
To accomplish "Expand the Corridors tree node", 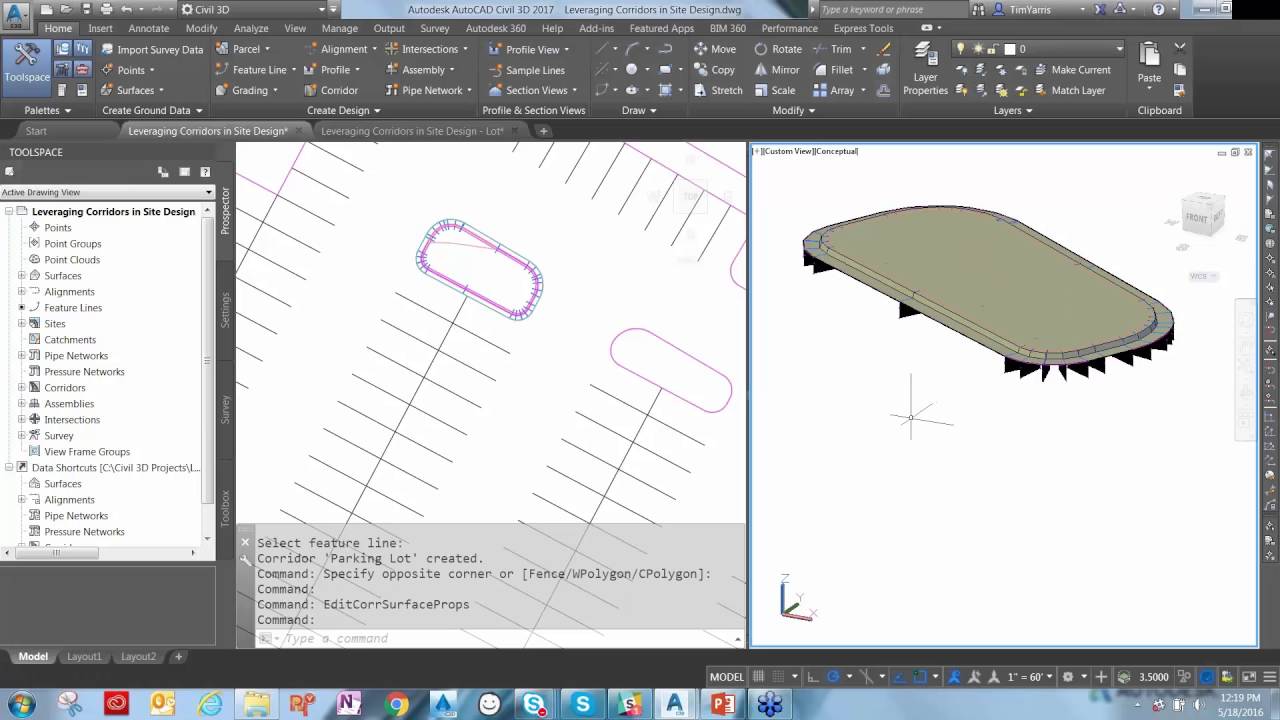I will (x=21, y=388).
